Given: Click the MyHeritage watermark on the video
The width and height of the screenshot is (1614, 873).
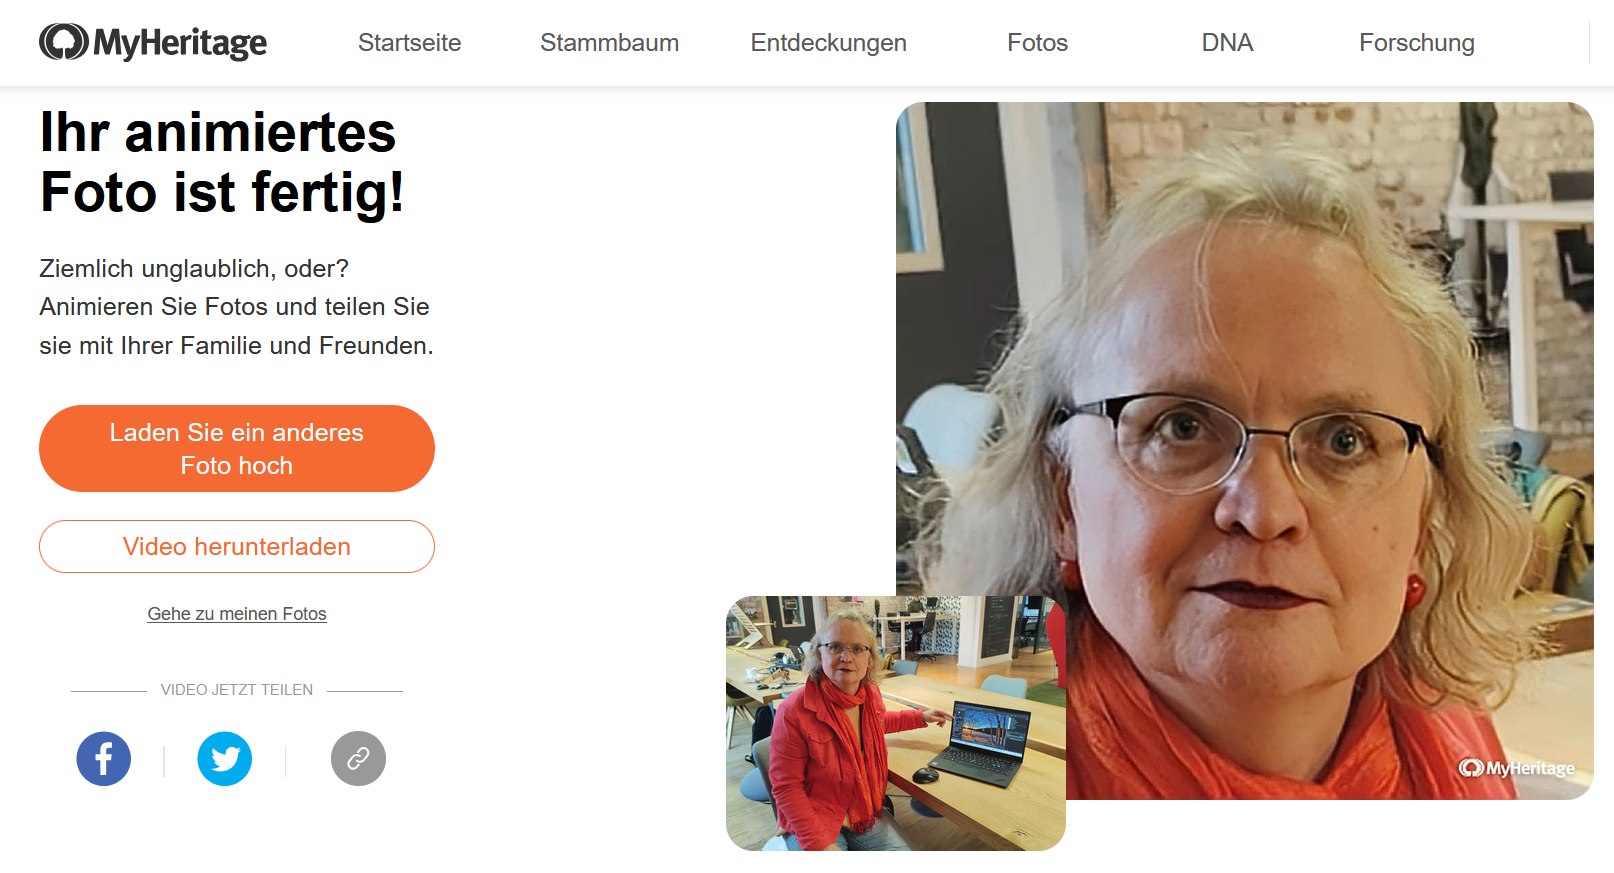Looking at the screenshot, I should click(1517, 768).
